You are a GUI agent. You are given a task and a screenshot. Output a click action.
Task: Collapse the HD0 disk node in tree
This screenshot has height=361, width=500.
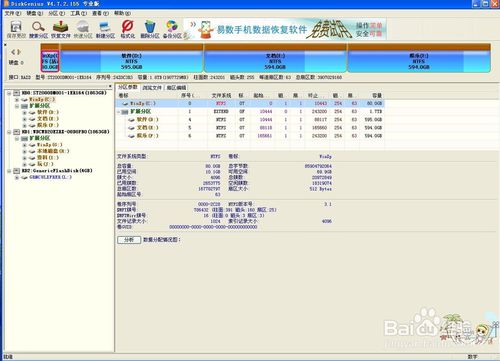(9, 93)
